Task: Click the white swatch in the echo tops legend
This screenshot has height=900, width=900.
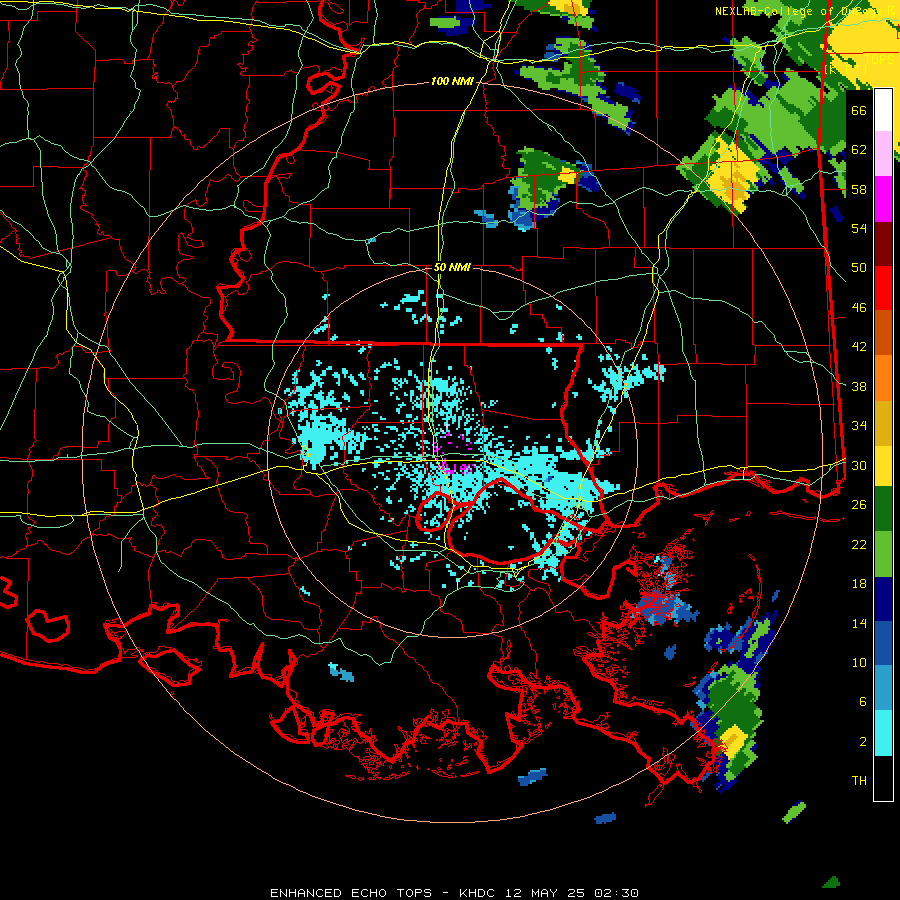Action: 883,110
